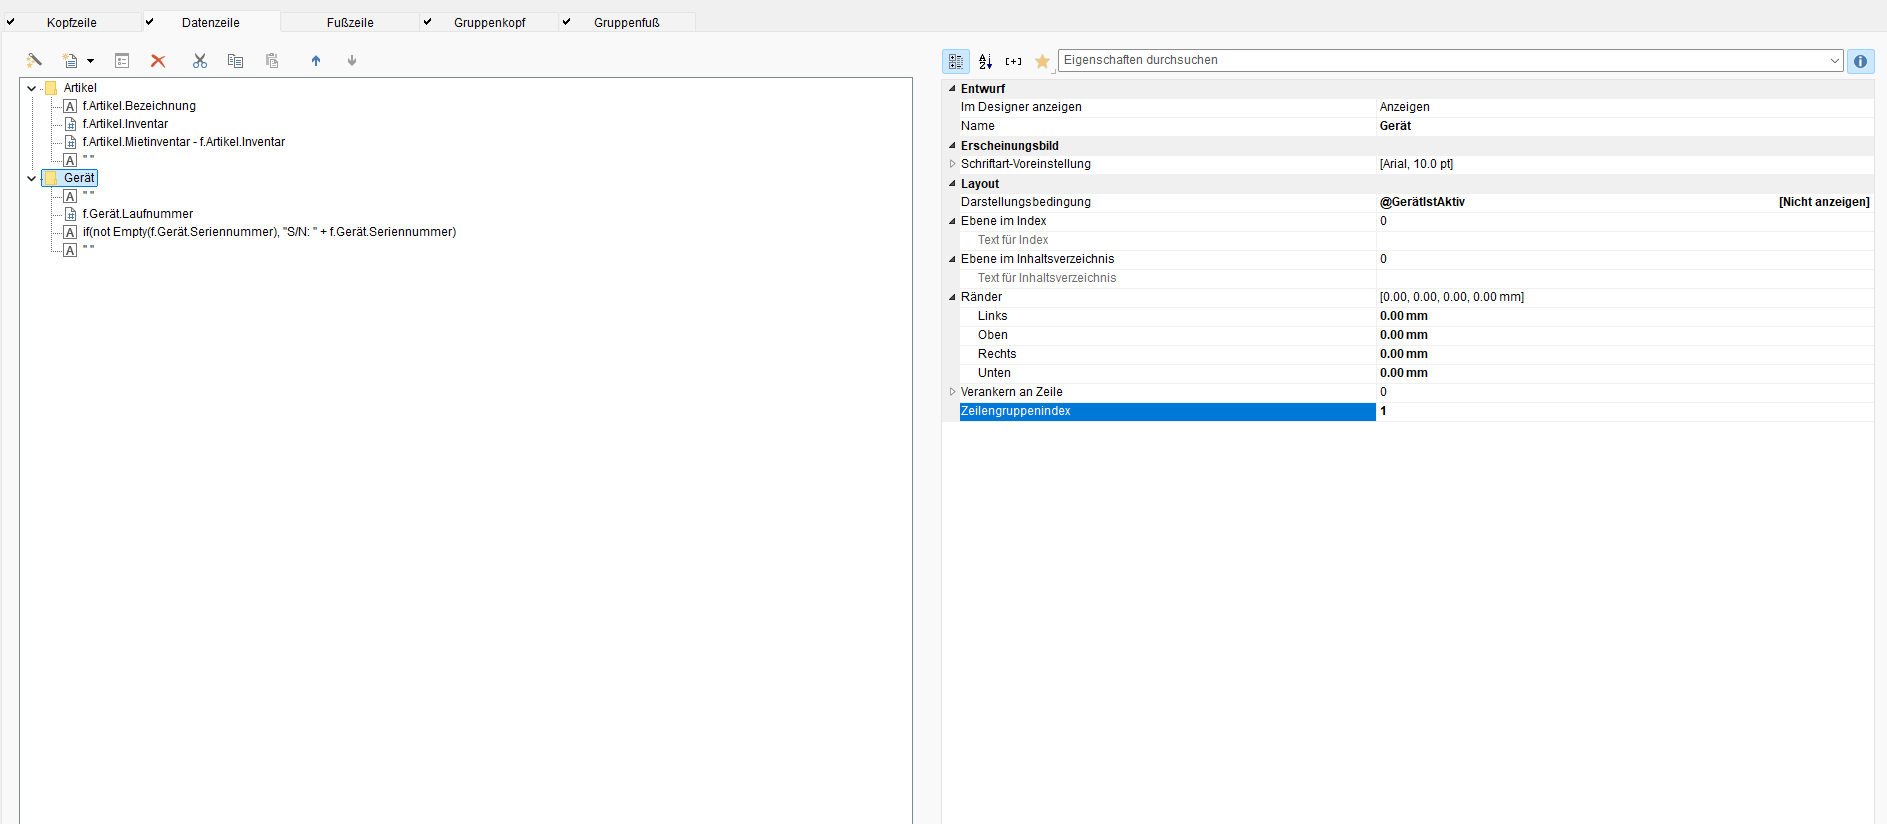Screen dimensions: 1887x824
Task: Switch to the Fußzeile tab
Action: tap(350, 22)
